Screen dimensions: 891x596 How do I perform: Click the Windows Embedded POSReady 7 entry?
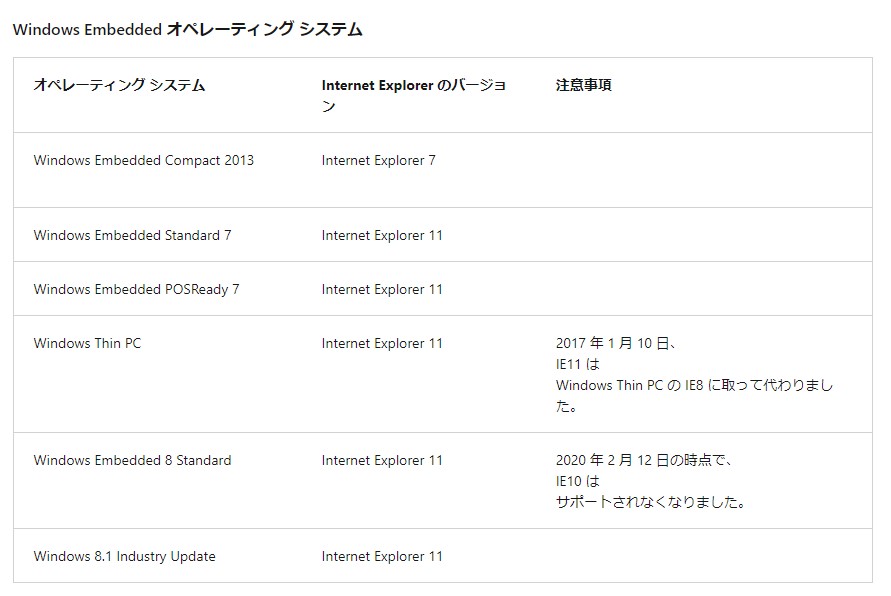point(135,288)
